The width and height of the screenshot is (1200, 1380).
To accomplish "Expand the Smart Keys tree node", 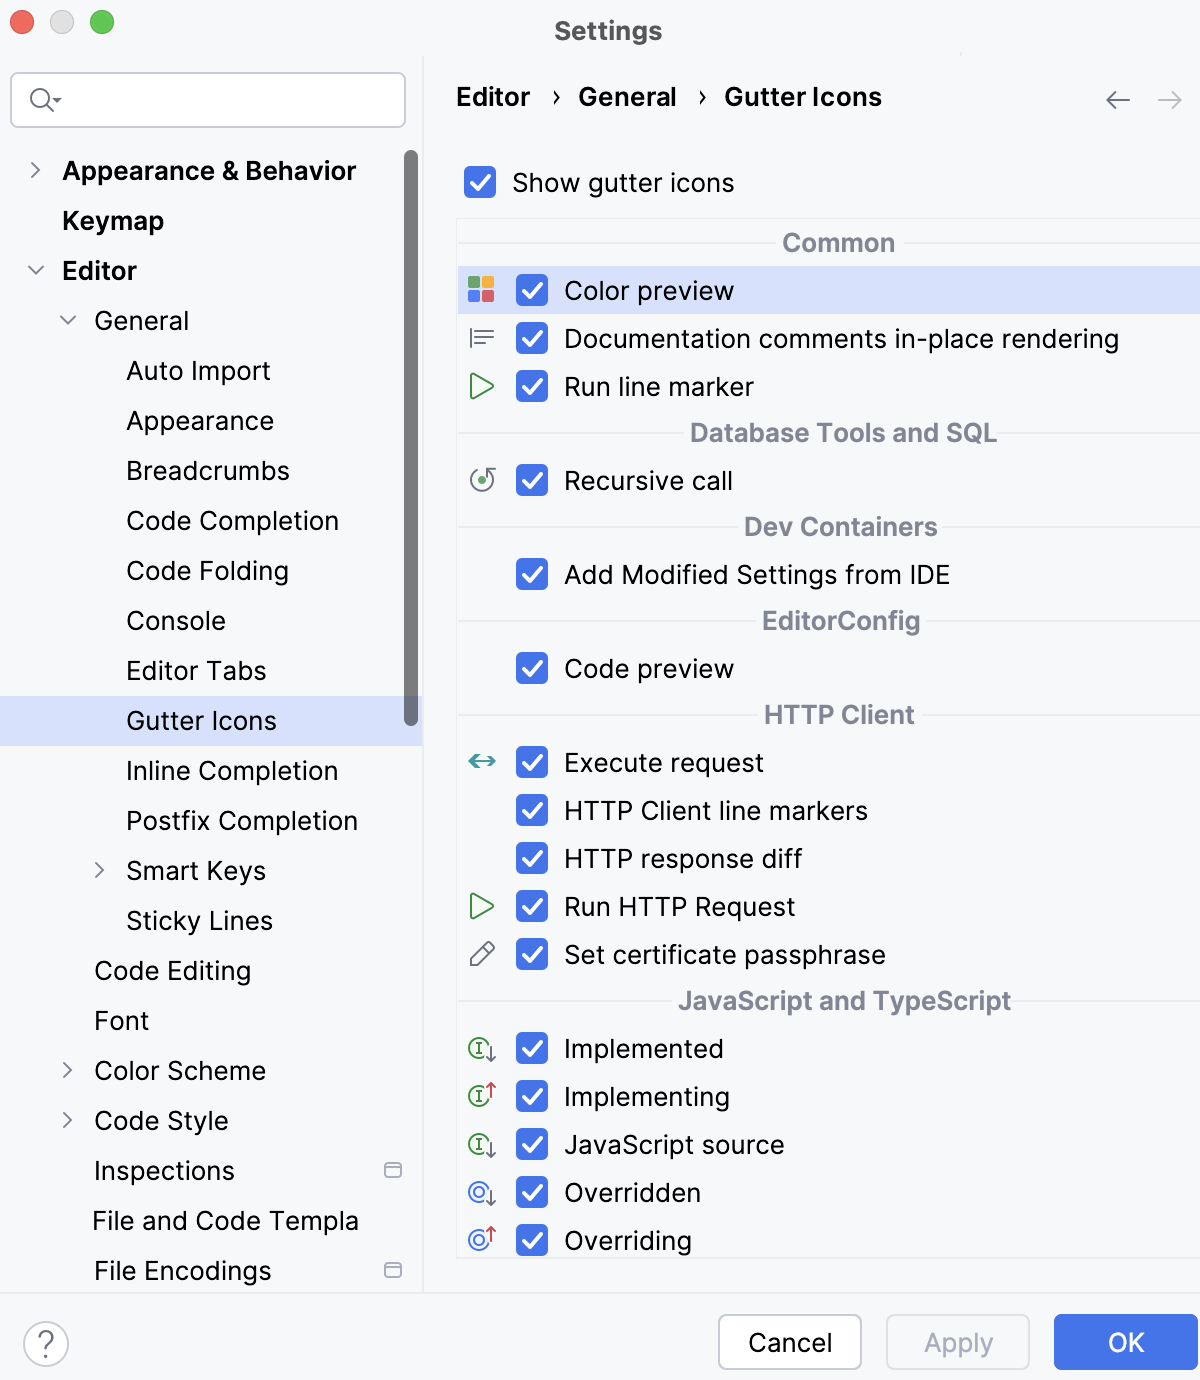I will coord(100,870).
